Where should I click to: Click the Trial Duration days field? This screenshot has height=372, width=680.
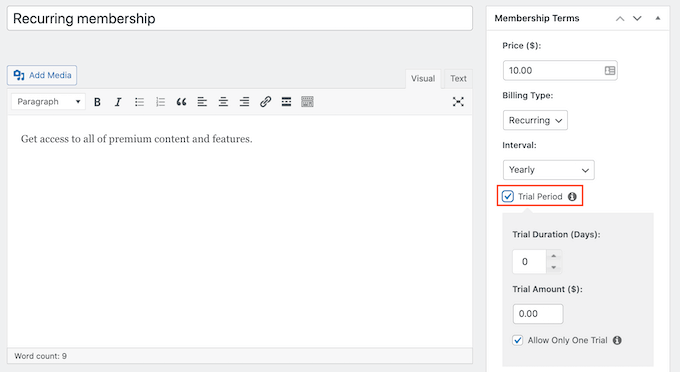[530, 262]
